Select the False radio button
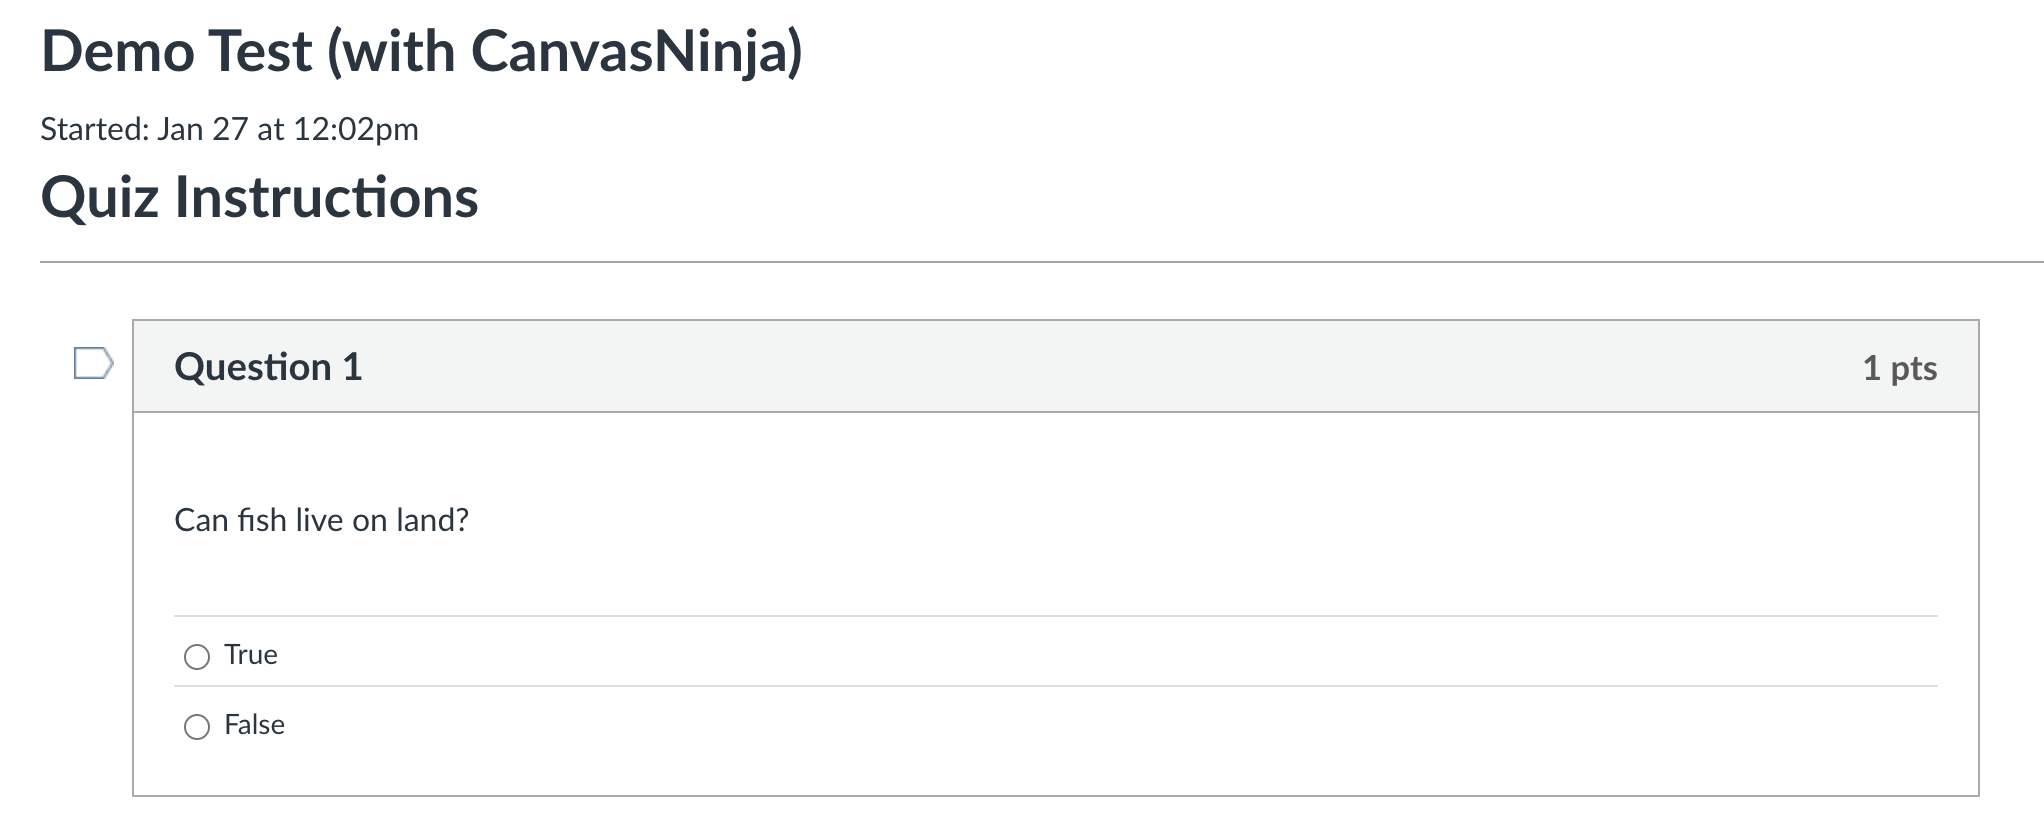This screenshot has height=840, width=2044. pos(197,726)
